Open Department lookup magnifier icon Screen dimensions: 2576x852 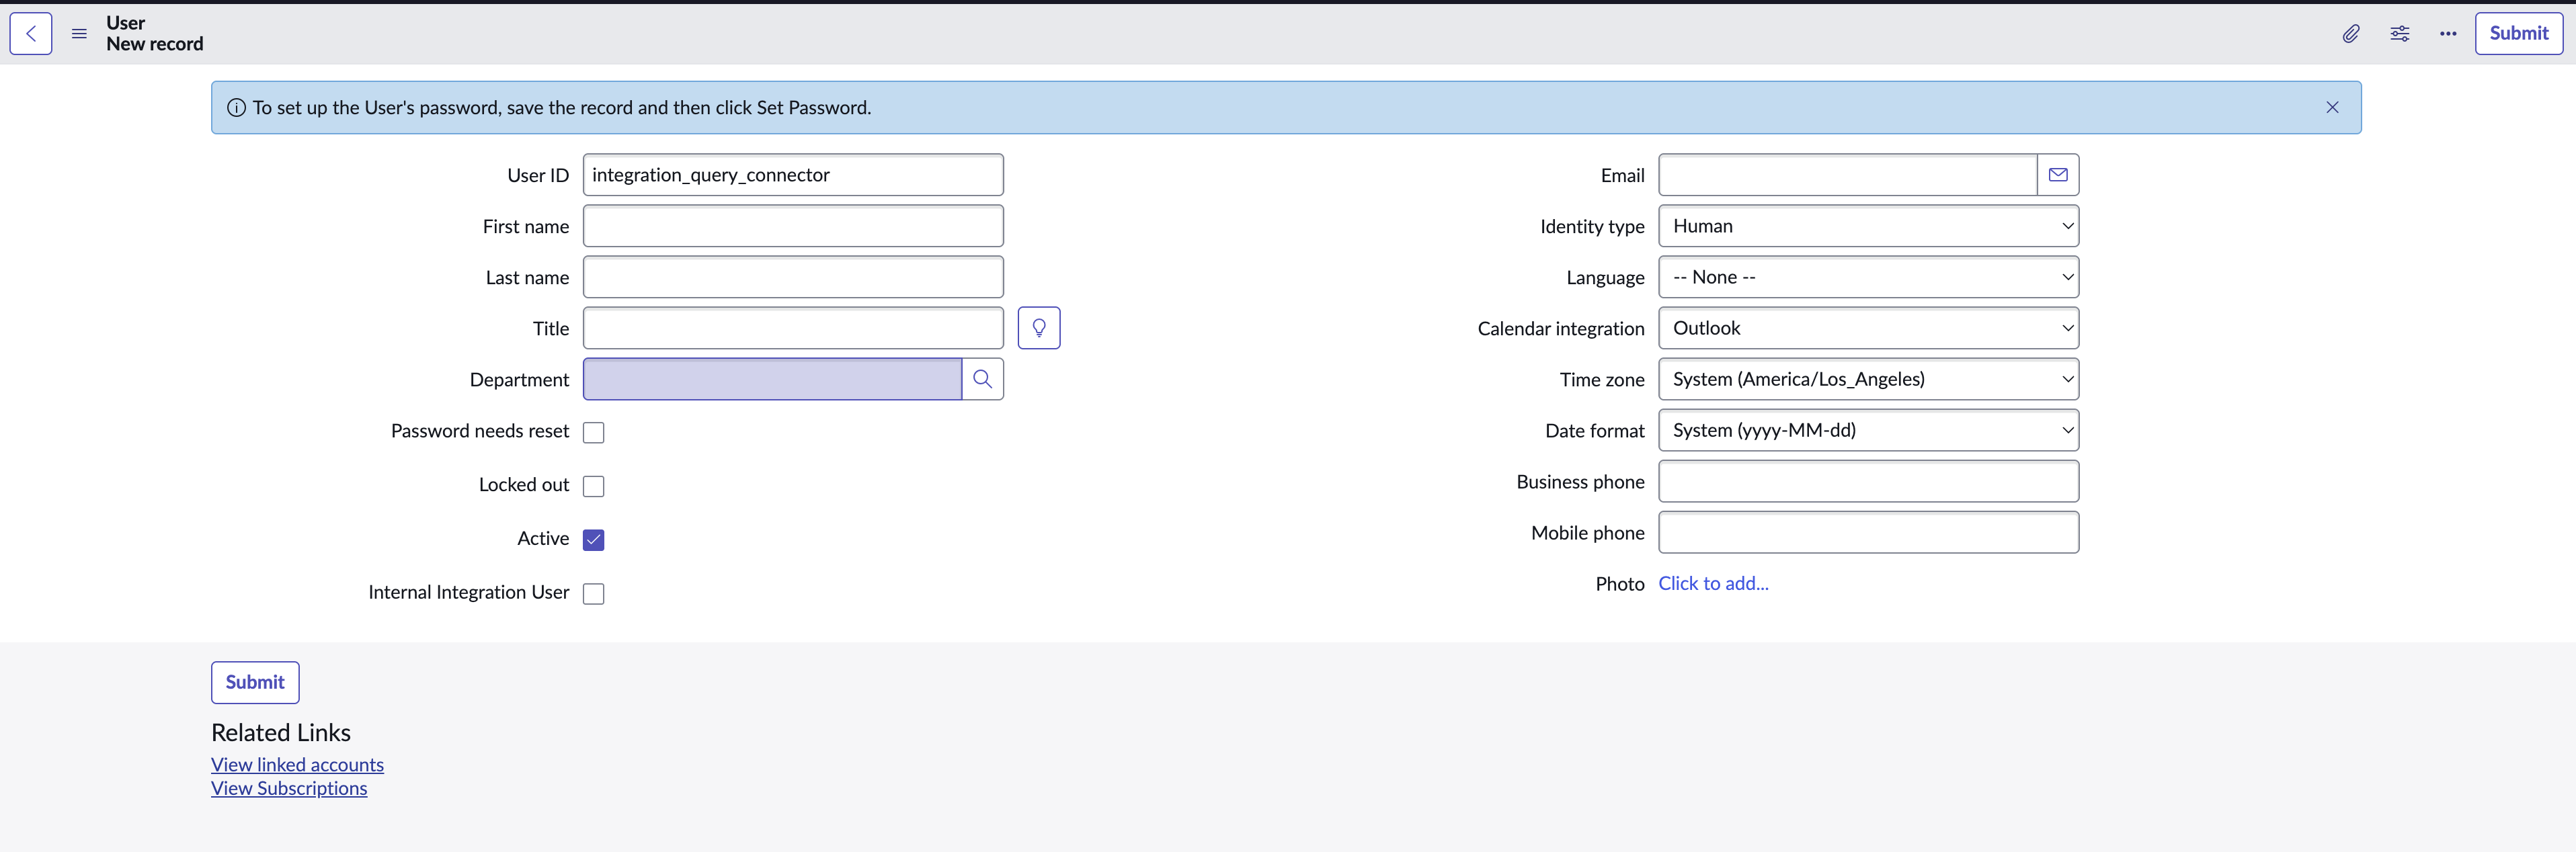tap(982, 379)
